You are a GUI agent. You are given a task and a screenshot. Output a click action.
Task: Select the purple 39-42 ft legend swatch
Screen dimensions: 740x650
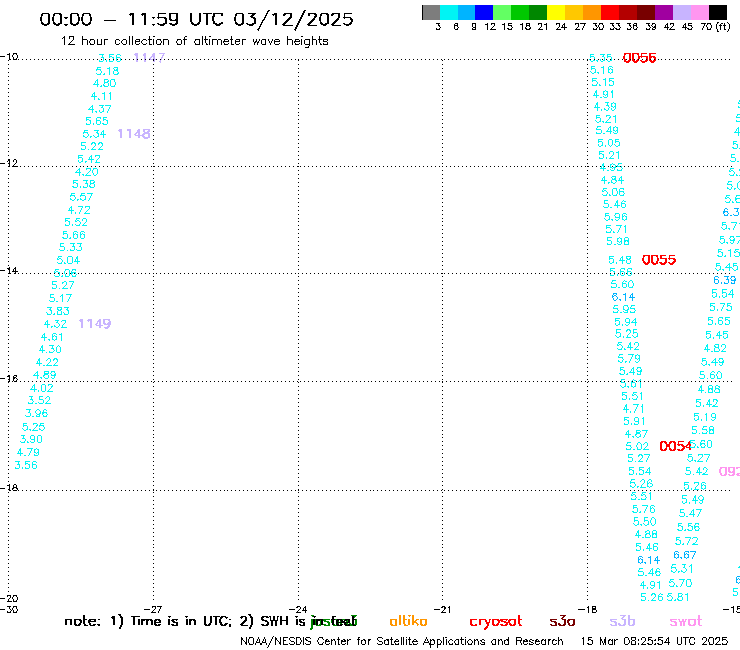pos(664,12)
